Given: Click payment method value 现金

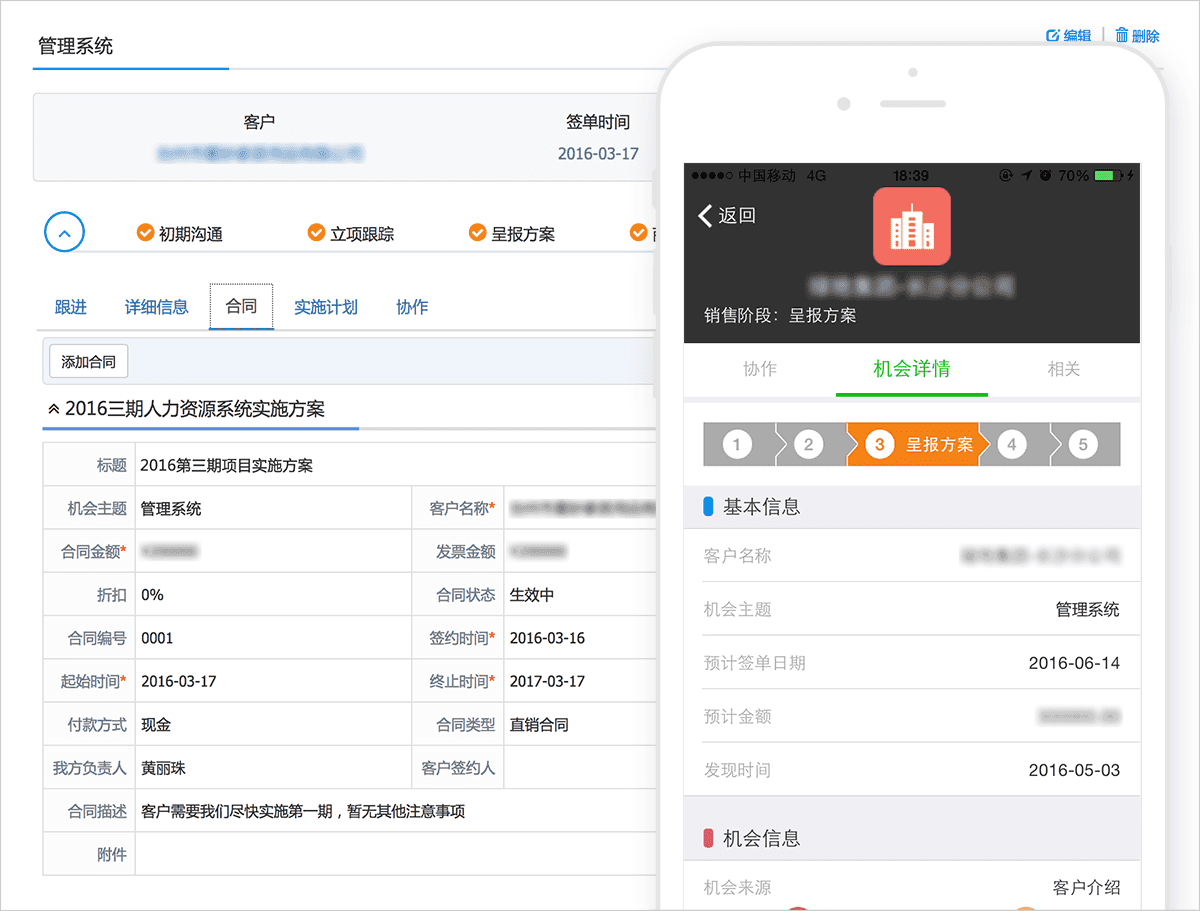Looking at the screenshot, I should 155,725.
